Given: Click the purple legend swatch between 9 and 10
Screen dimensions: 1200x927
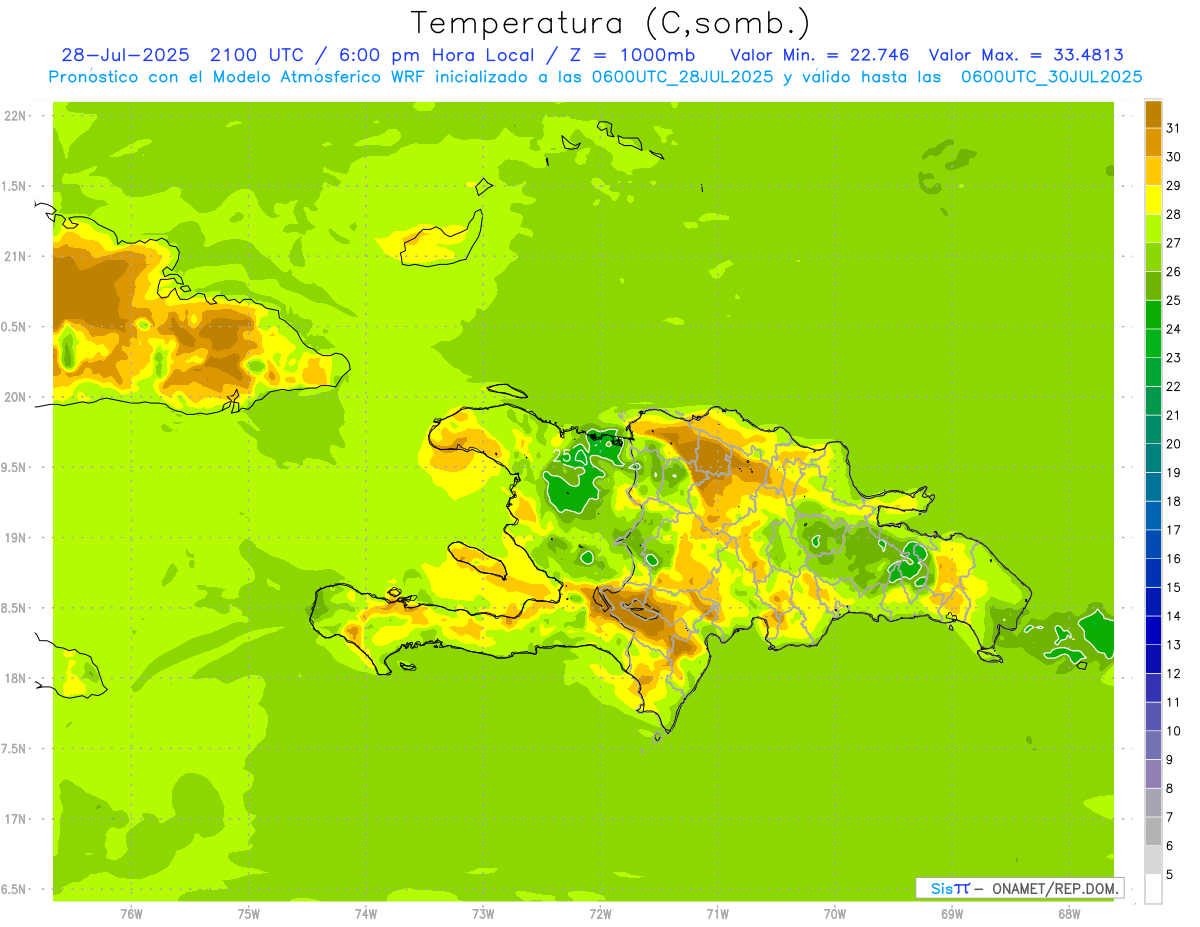Looking at the screenshot, I should tap(1153, 745).
